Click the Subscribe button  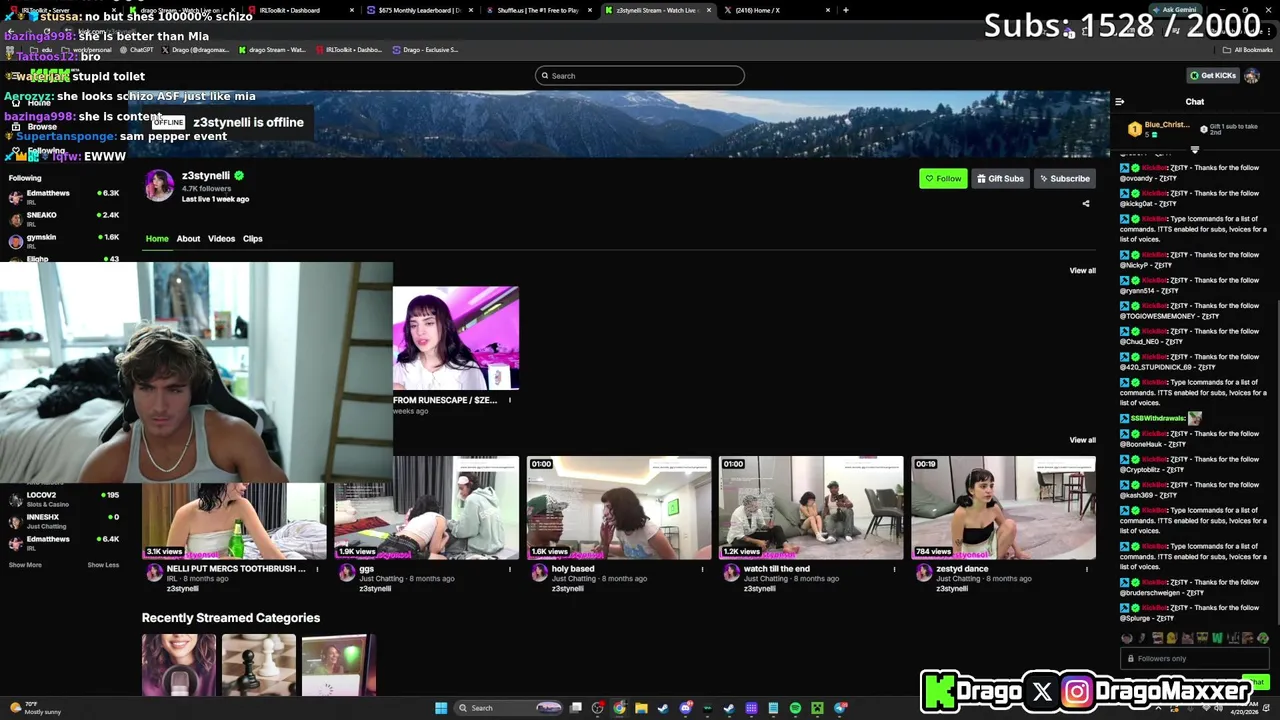[x=1064, y=179]
